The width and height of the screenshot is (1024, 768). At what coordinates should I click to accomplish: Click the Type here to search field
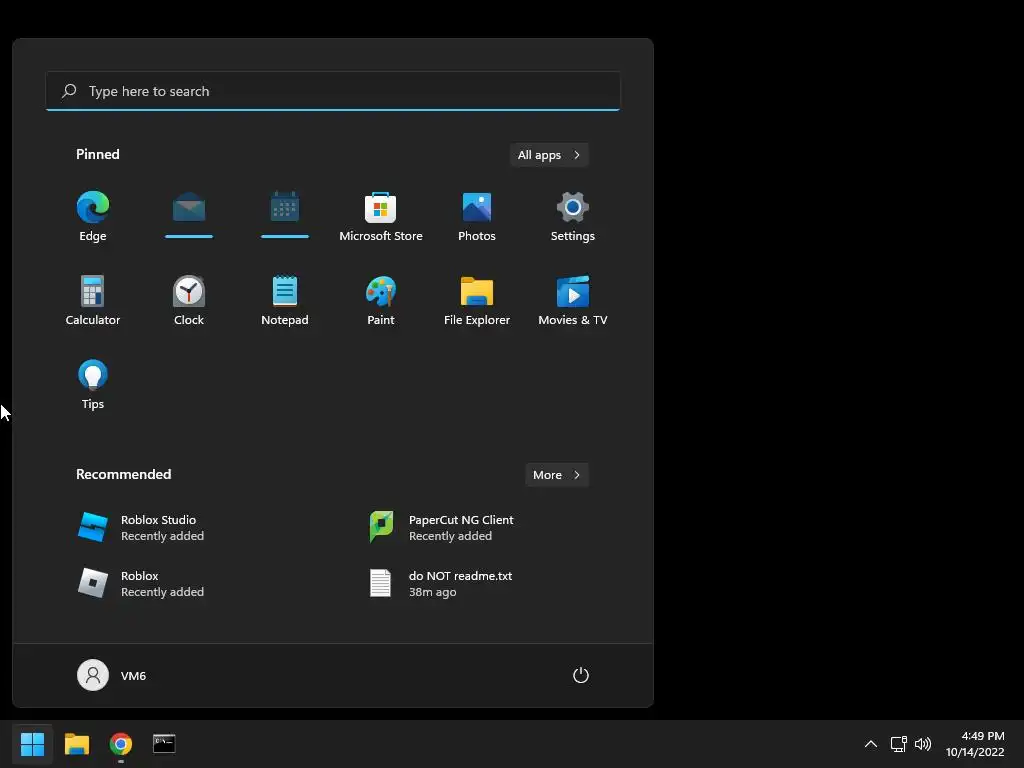pos(333,91)
